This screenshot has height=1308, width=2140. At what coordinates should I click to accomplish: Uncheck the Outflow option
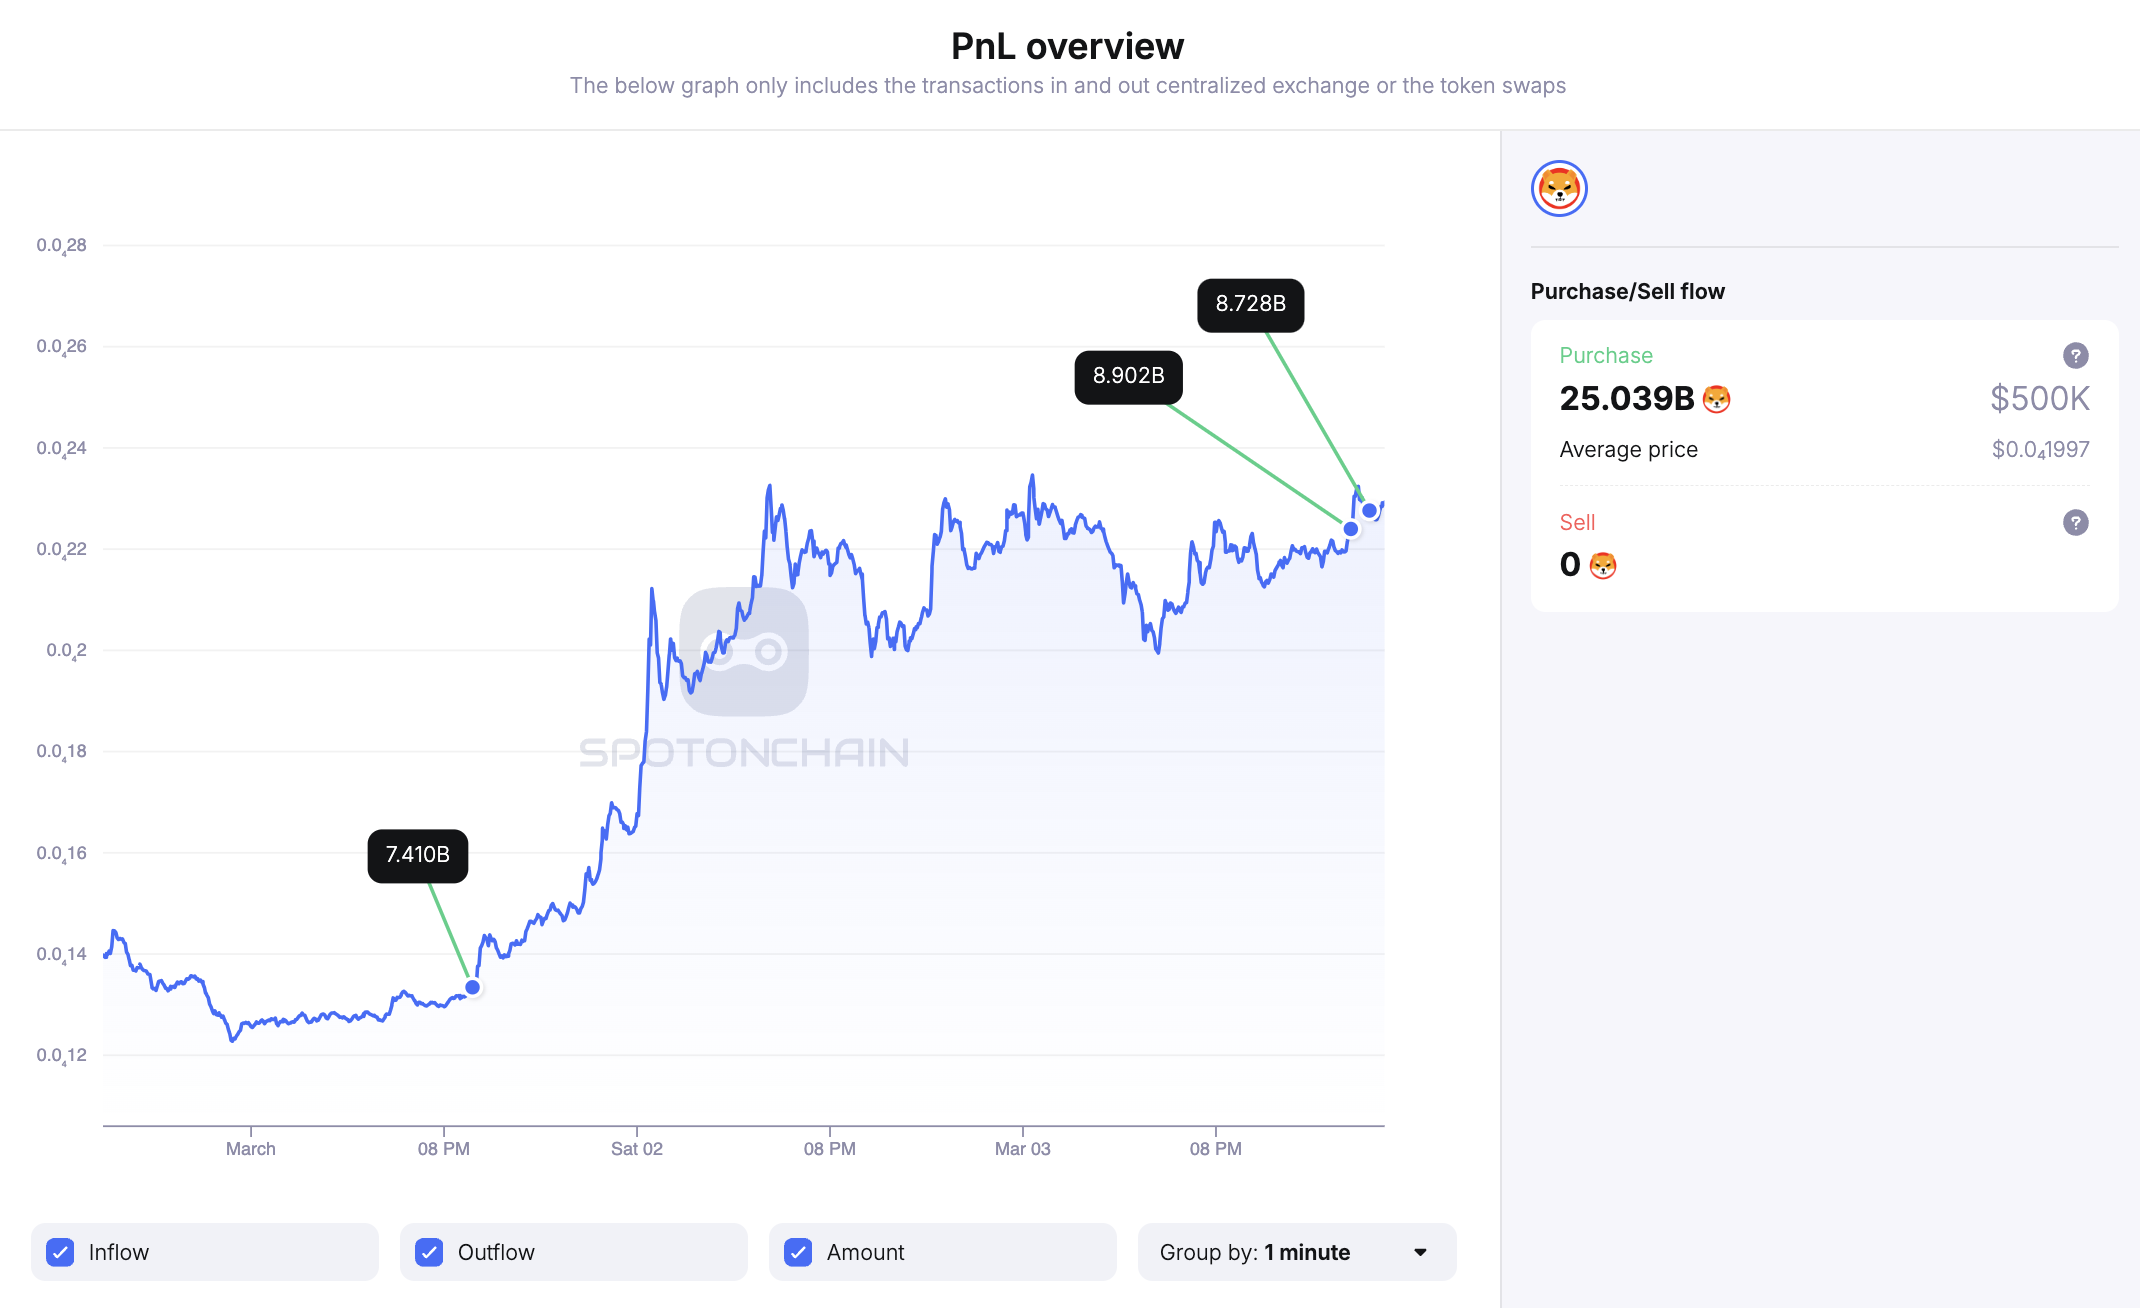429,1252
